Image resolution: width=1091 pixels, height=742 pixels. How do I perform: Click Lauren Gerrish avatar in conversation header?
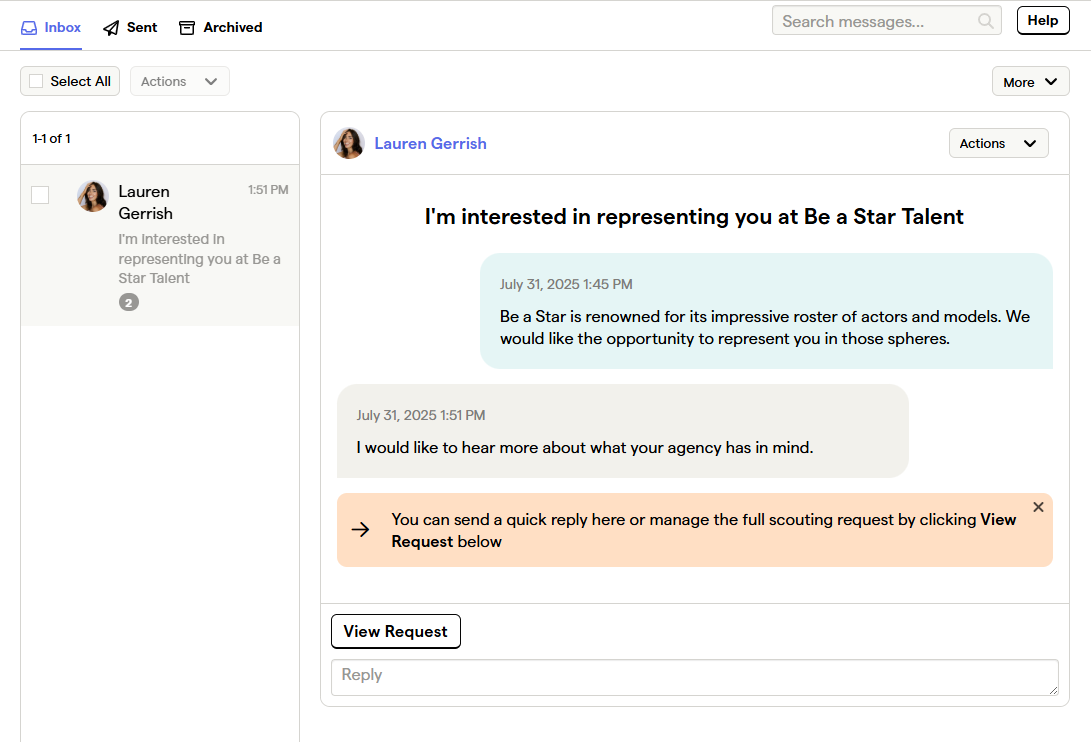tap(349, 143)
